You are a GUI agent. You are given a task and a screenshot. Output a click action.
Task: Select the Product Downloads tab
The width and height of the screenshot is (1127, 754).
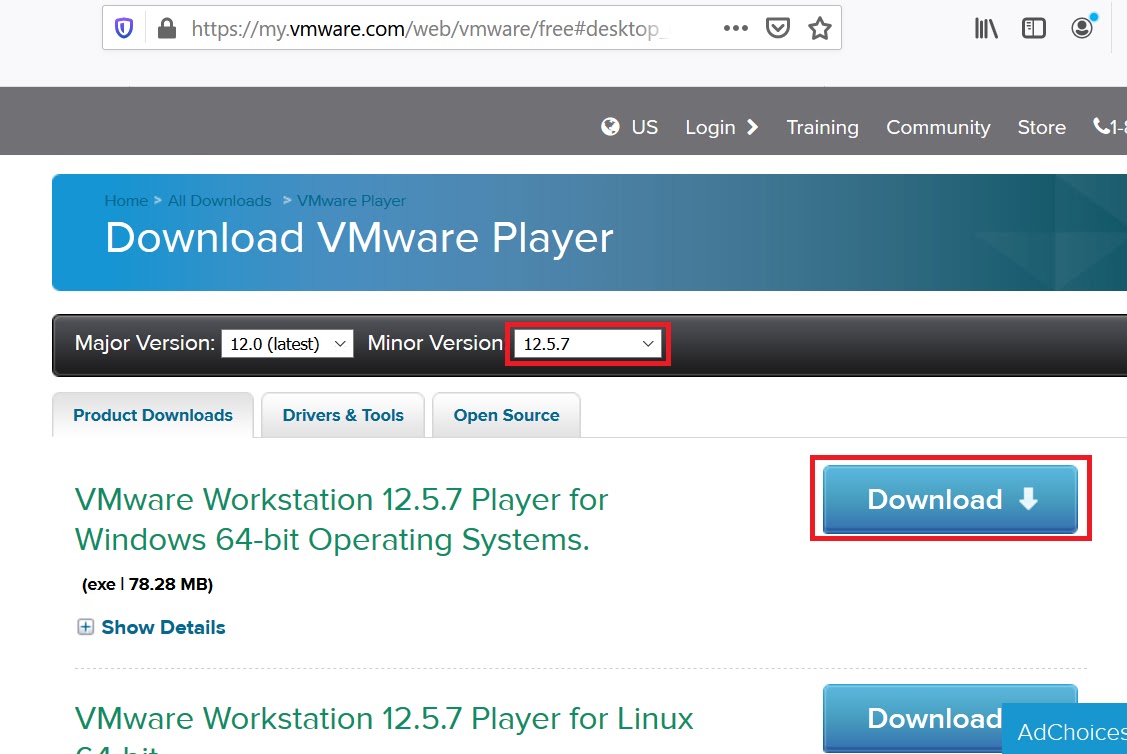pos(153,415)
